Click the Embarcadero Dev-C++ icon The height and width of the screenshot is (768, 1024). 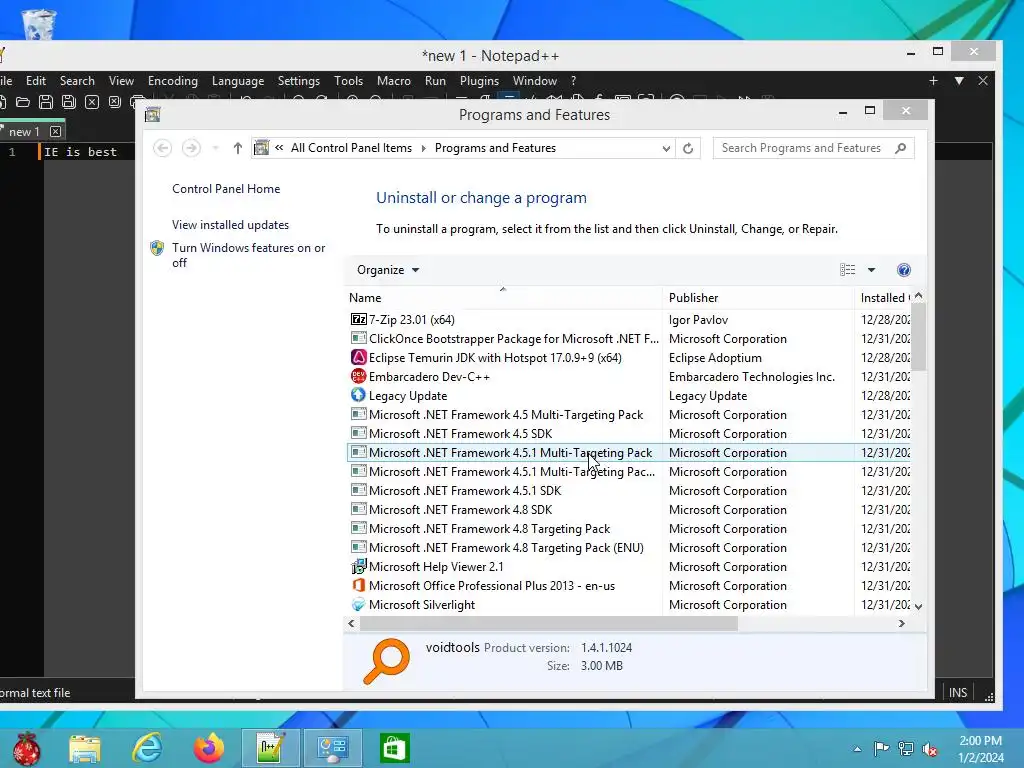click(x=359, y=376)
